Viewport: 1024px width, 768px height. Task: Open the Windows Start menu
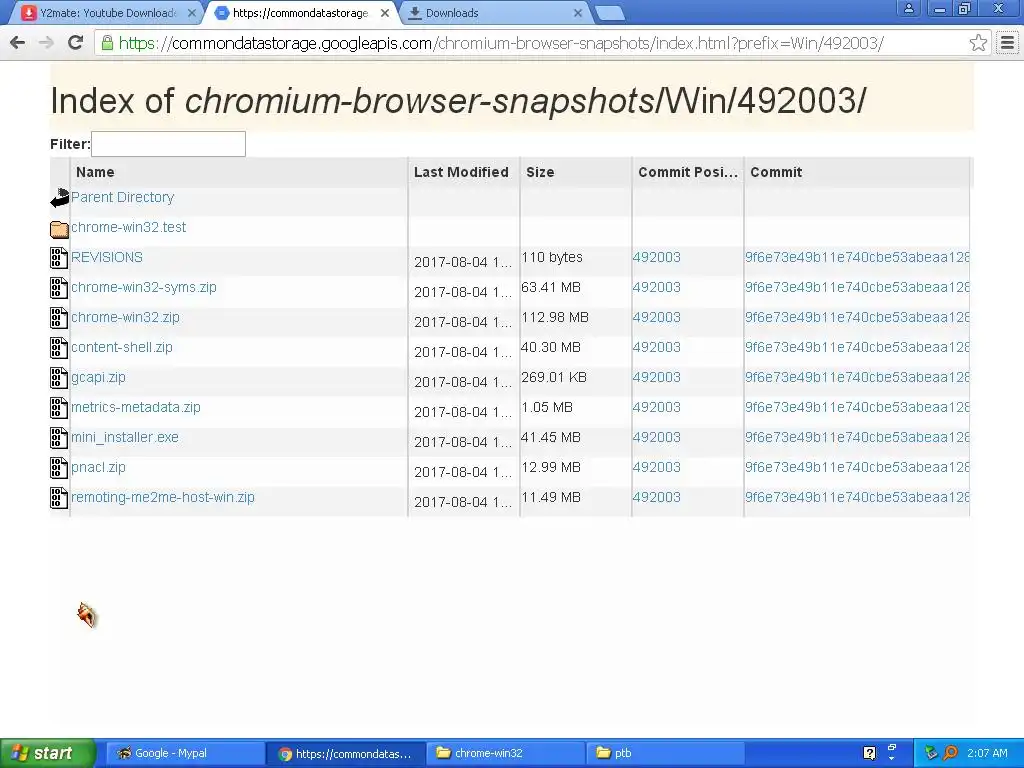click(x=48, y=753)
